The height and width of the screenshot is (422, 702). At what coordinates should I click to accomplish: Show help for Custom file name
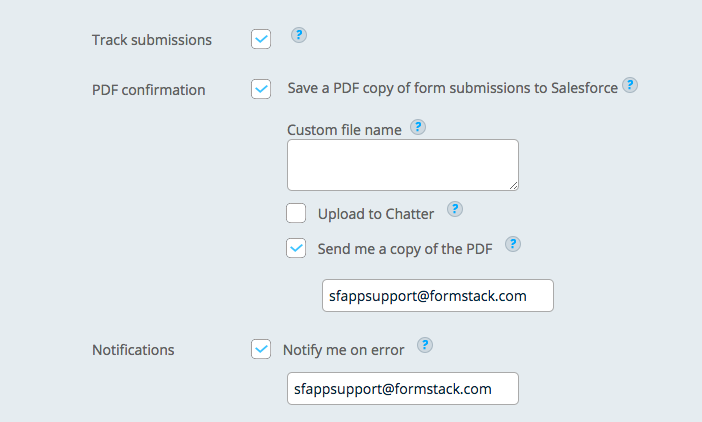pyautogui.click(x=418, y=127)
